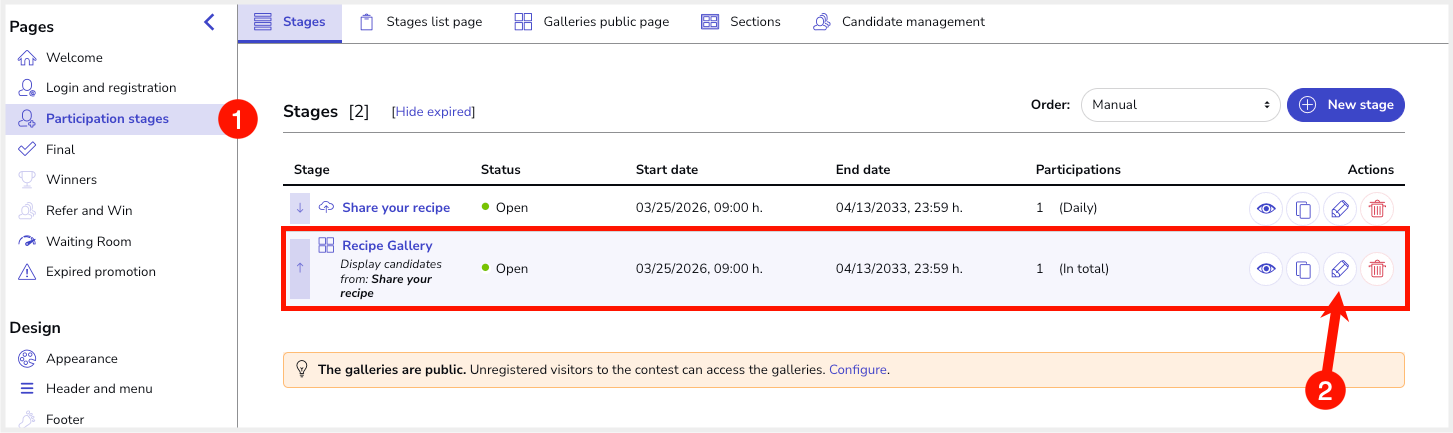The height and width of the screenshot is (433, 1453).
Task: Switch to the Sections tab
Action: [741, 22]
